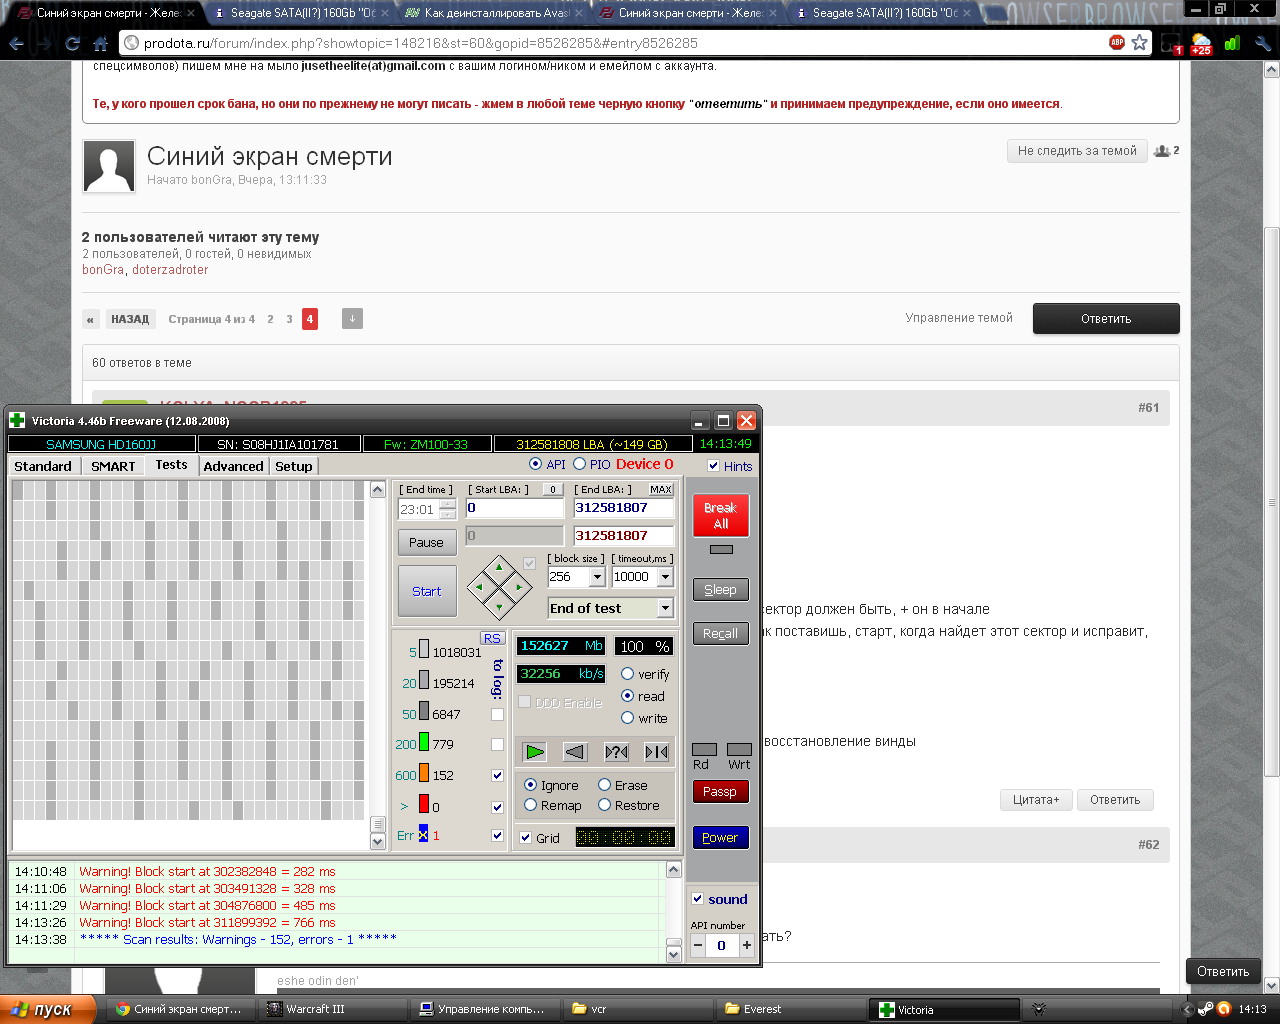Uncheck the Grid checkbox
Screen dimensions: 1280x1024
[x=526, y=838]
